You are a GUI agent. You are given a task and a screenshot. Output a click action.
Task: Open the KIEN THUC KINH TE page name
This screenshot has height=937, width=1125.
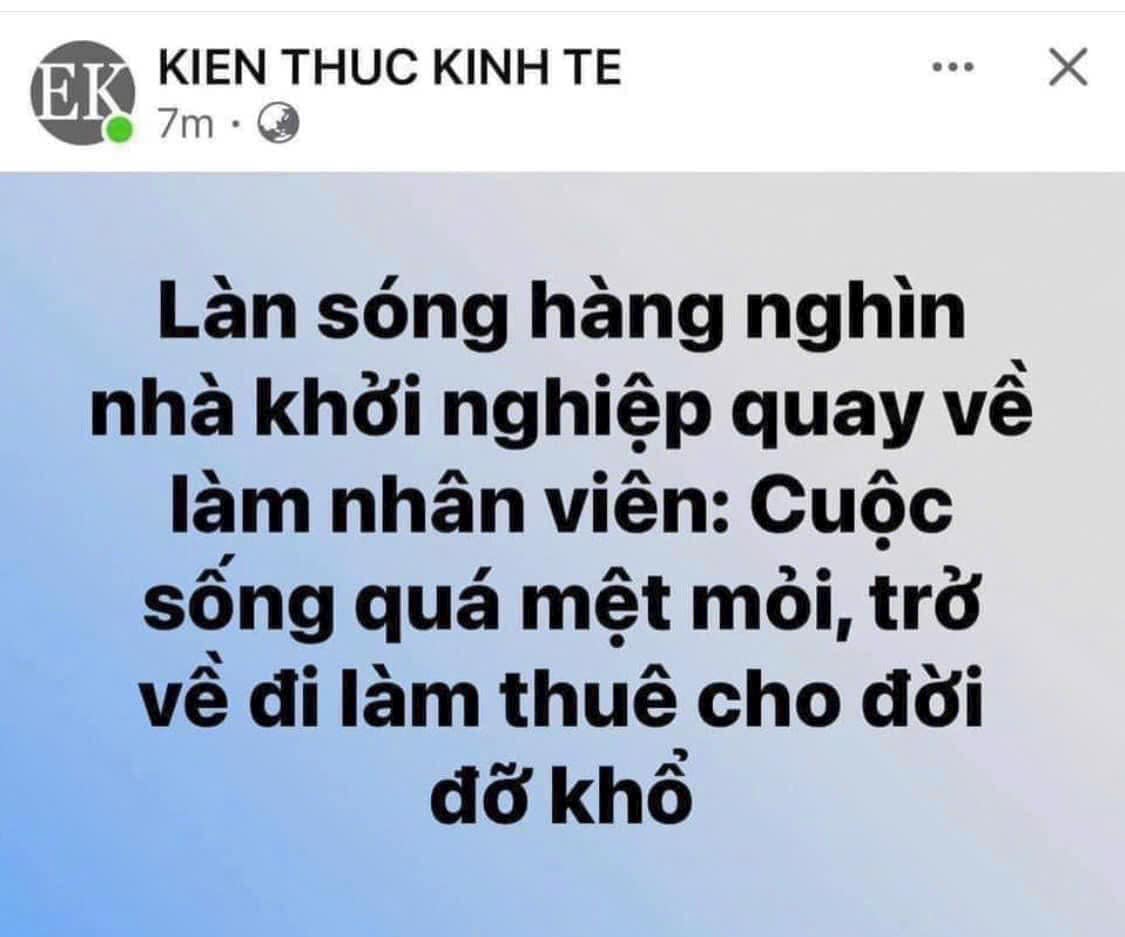click(x=390, y=66)
